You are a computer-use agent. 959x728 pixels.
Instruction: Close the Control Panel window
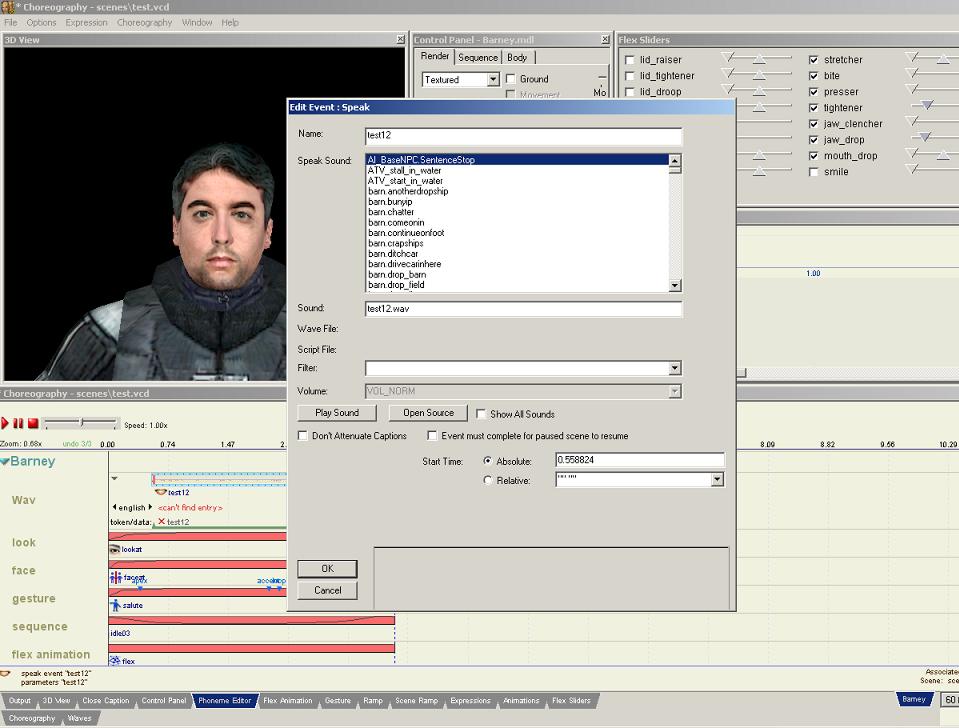tap(605, 39)
